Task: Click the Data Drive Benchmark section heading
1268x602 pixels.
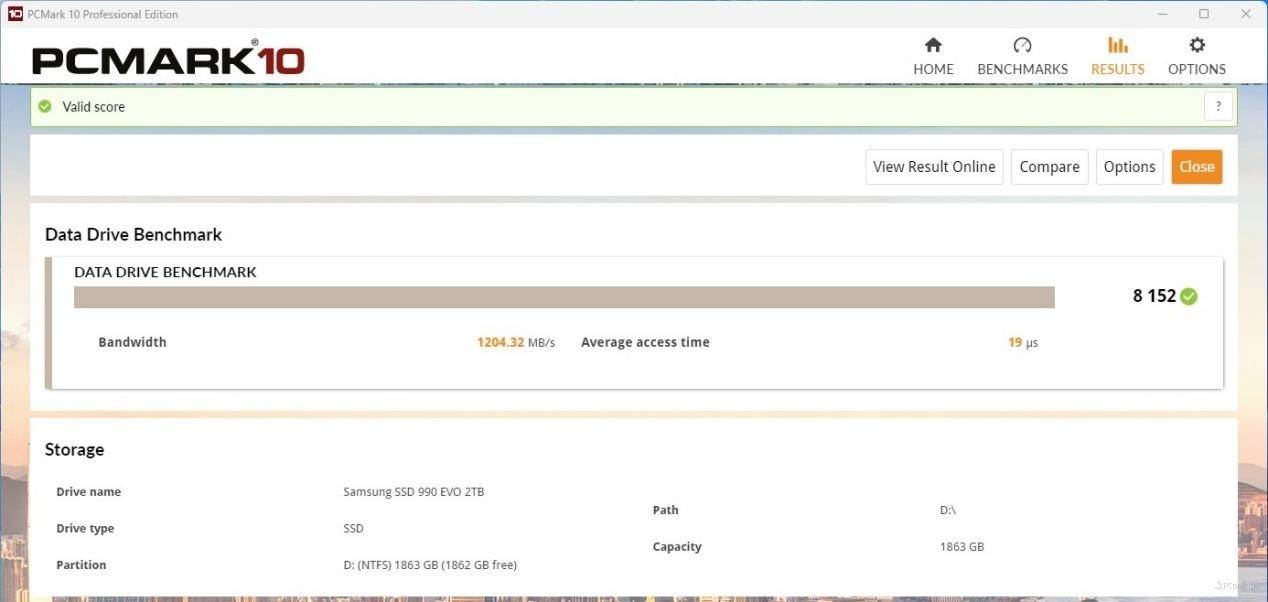Action: [x=133, y=235]
